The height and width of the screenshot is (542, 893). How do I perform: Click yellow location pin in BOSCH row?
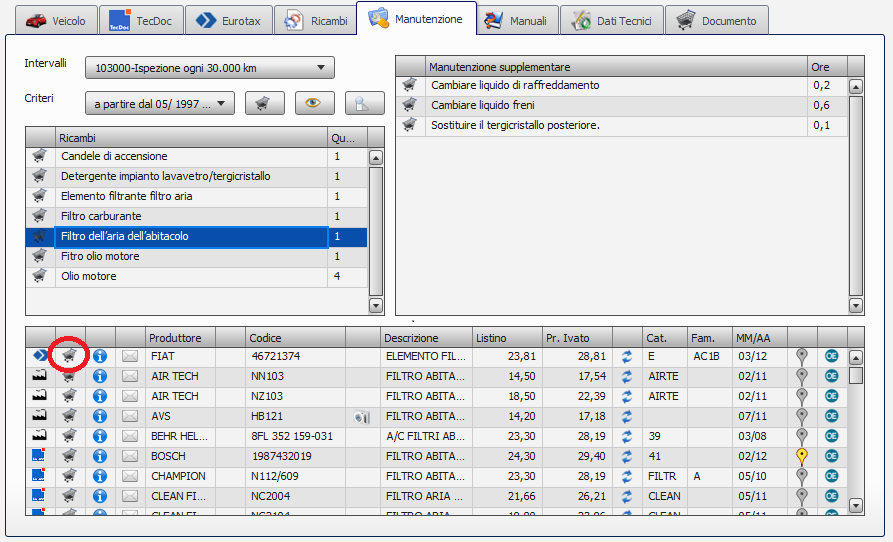pyautogui.click(x=801, y=456)
